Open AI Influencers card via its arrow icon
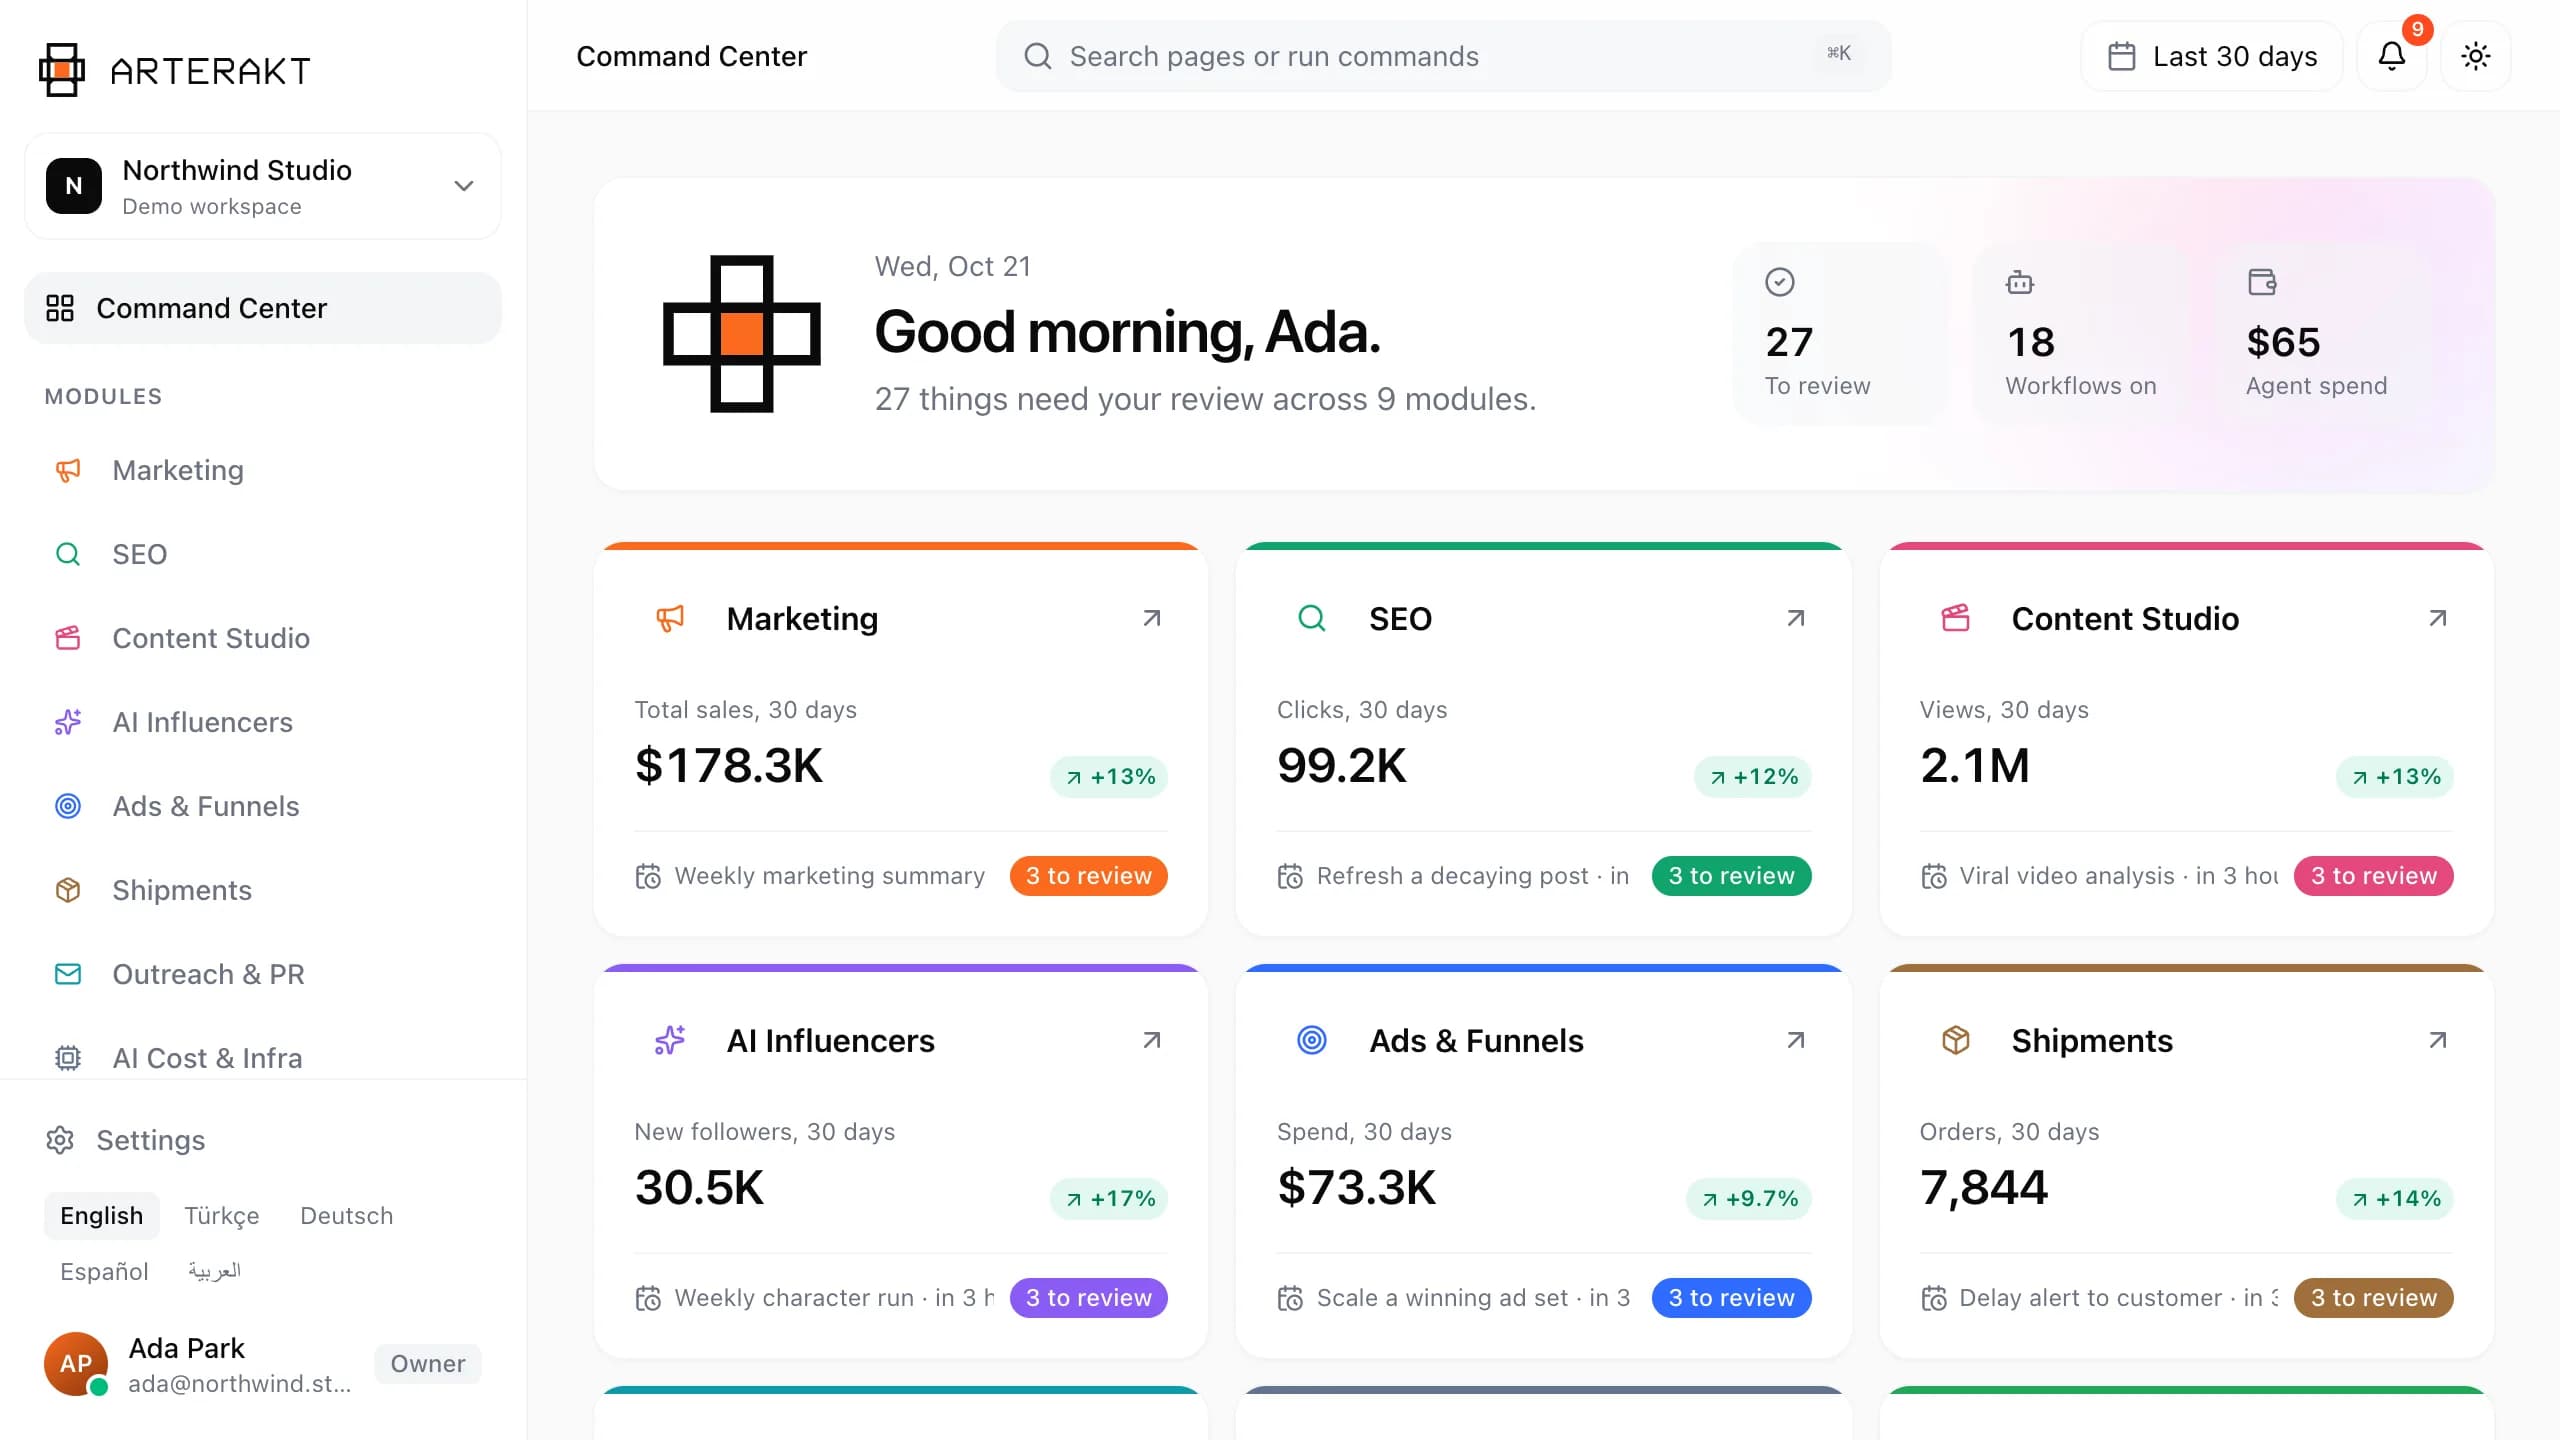Viewport: 2560px width, 1440px height. coord(1152,1040)
